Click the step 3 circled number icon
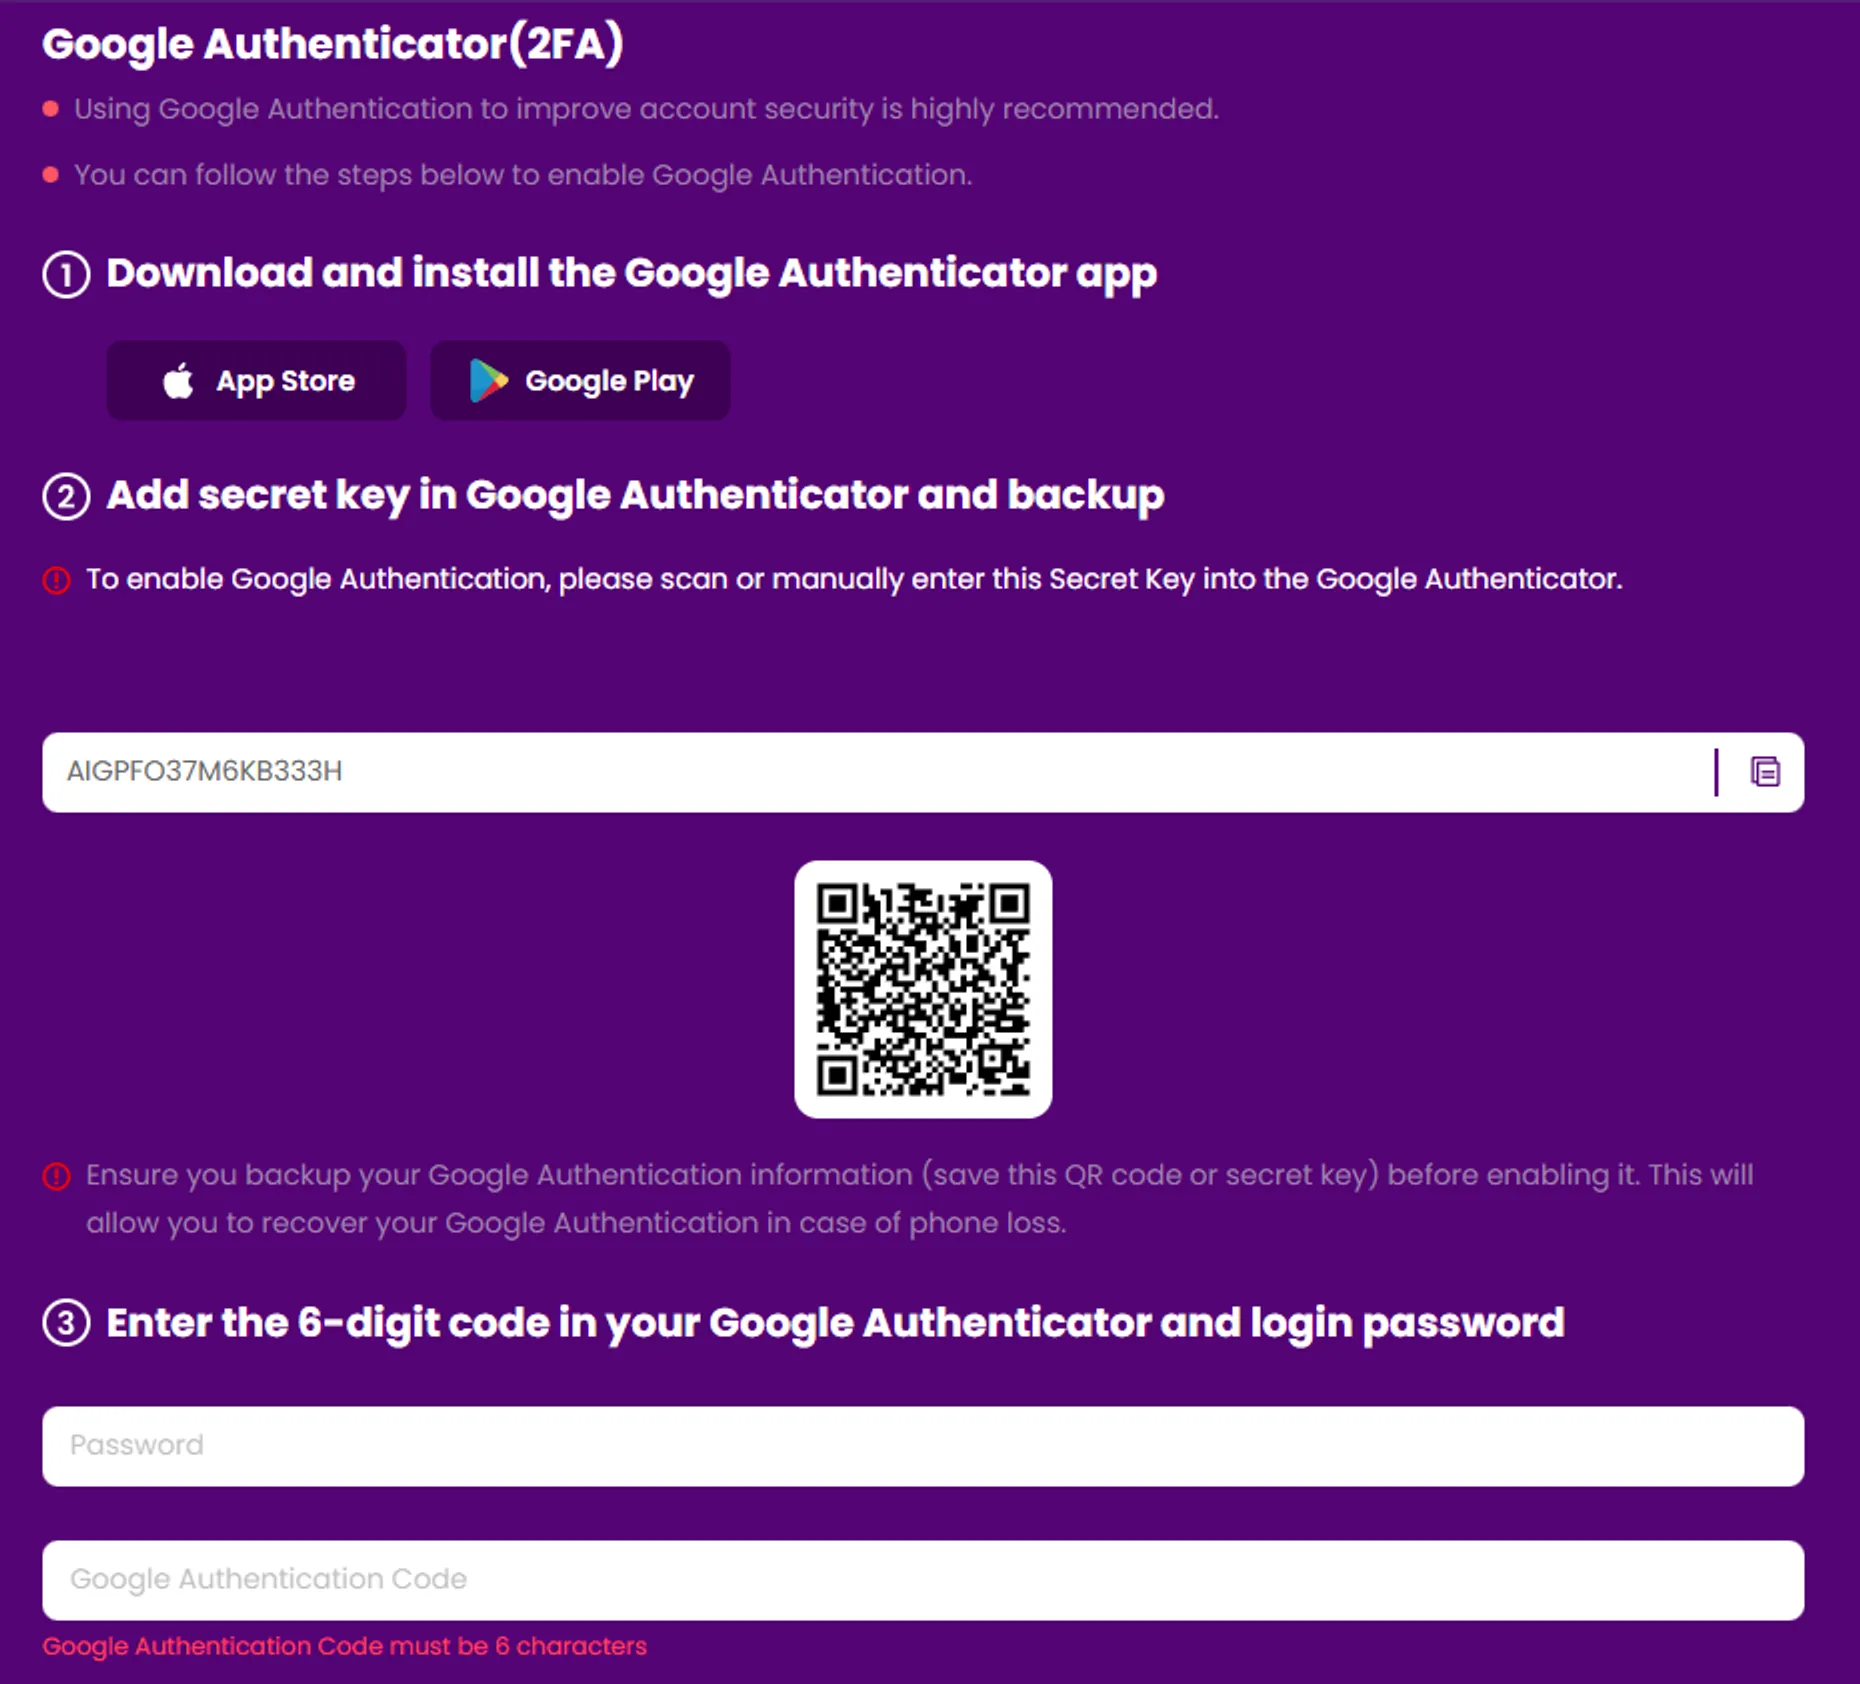This screenshot has width=1860, height=1684. (66, 1324)
